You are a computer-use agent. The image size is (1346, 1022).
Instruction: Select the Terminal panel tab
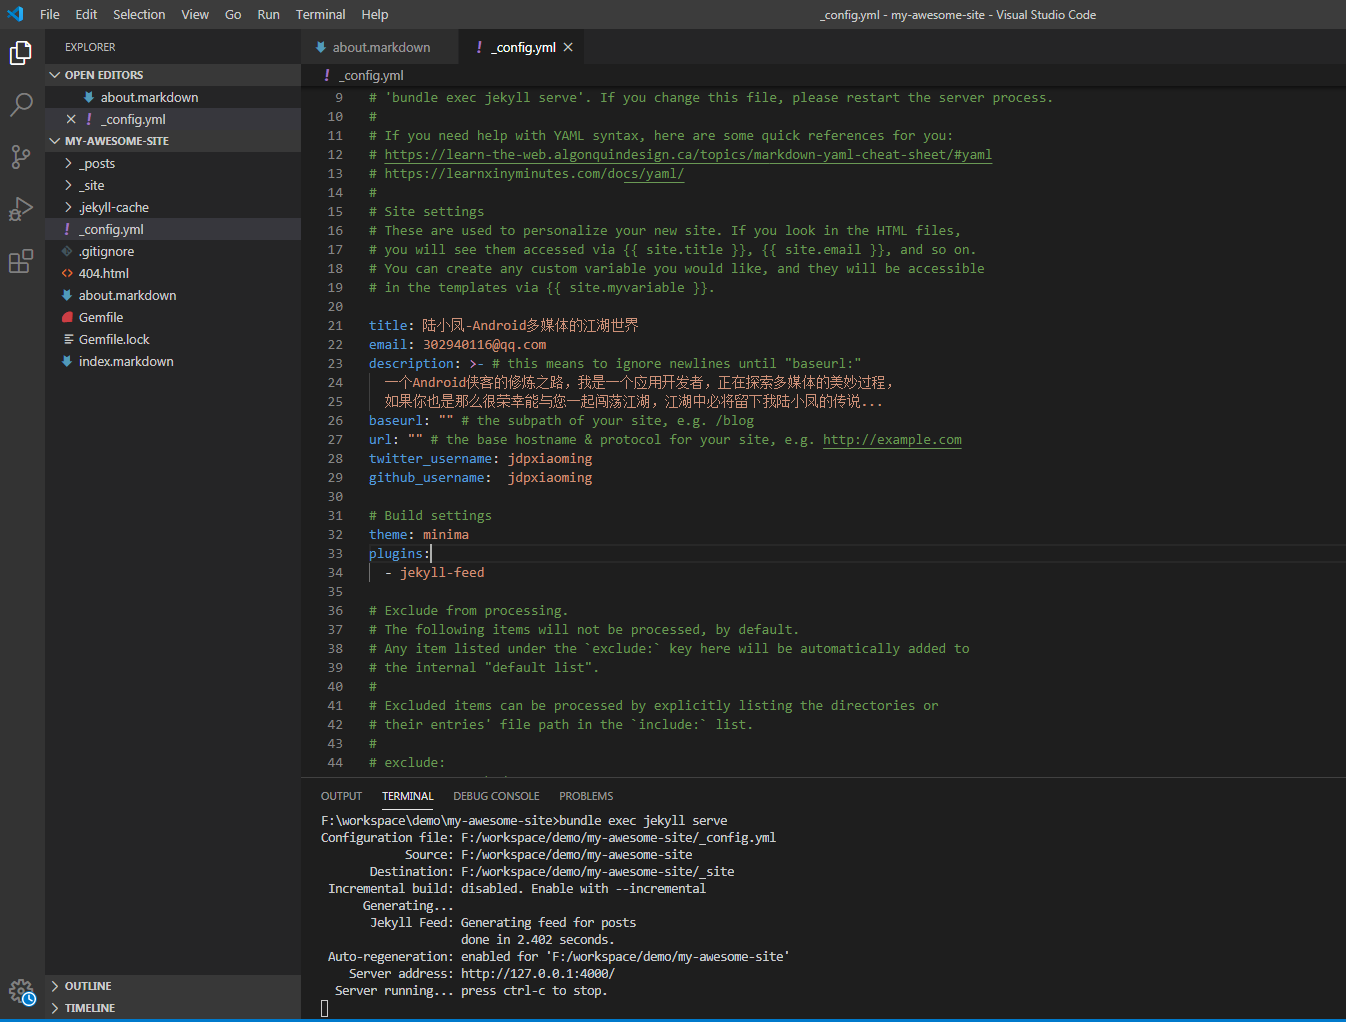(x=407, y=796)
